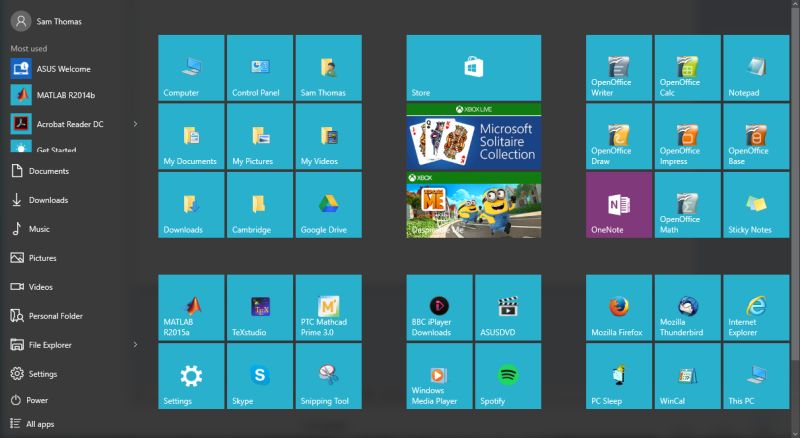
Task: Expand Acrobat Reader DC jump list arrow
Action: 135,124
